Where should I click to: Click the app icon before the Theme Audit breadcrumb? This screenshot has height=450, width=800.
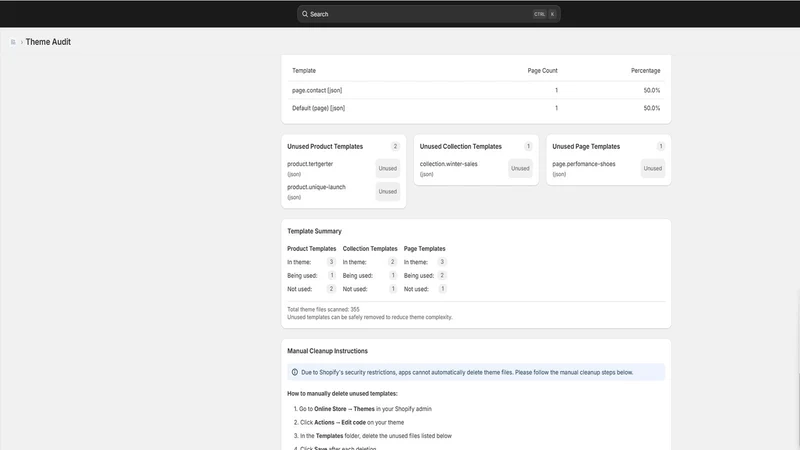click(x=13, y=42)
